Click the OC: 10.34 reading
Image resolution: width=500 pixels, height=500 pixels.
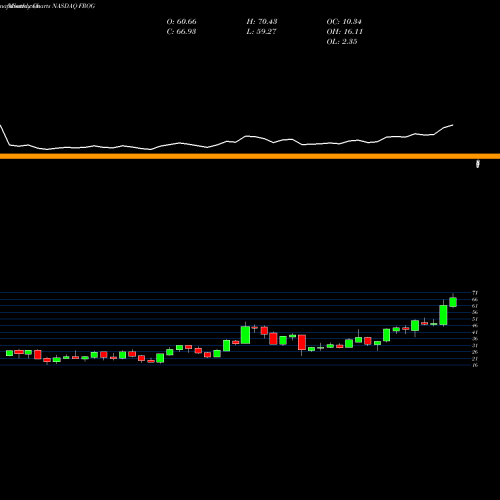tap(344, 22)
